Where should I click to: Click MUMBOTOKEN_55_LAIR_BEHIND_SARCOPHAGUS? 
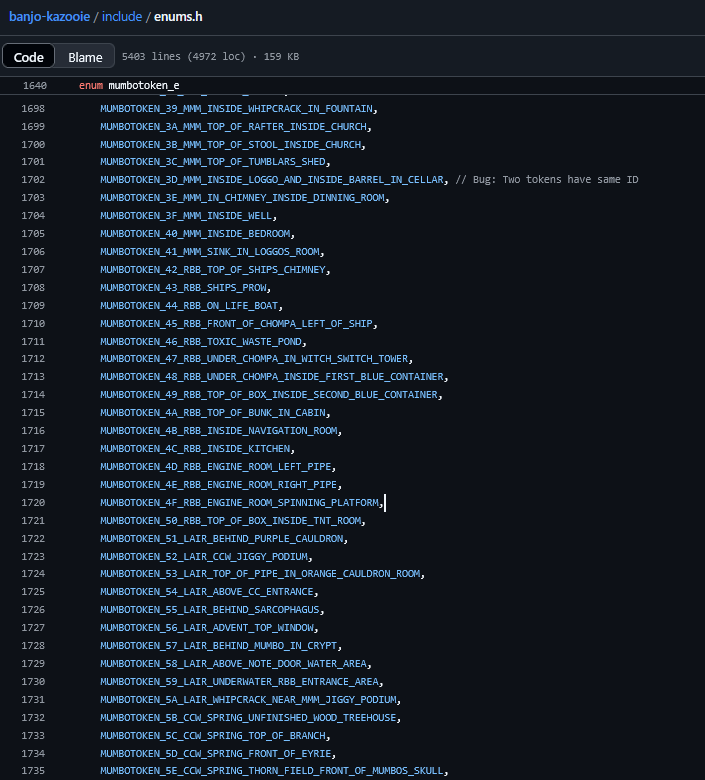(x=210, y=610)
